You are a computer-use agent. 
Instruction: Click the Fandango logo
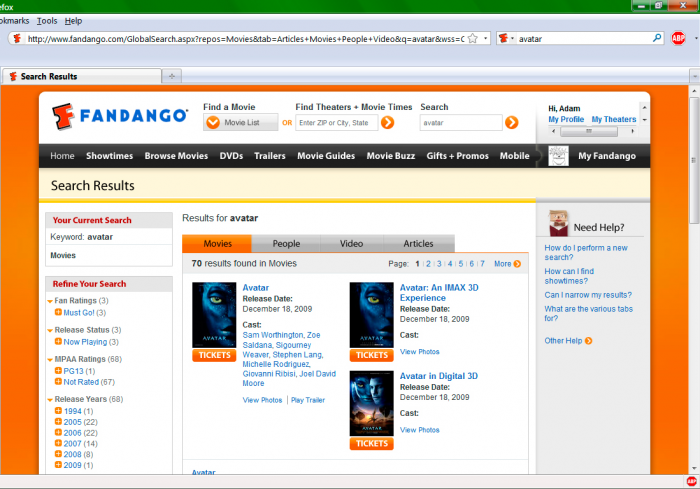tap(120, 116)
